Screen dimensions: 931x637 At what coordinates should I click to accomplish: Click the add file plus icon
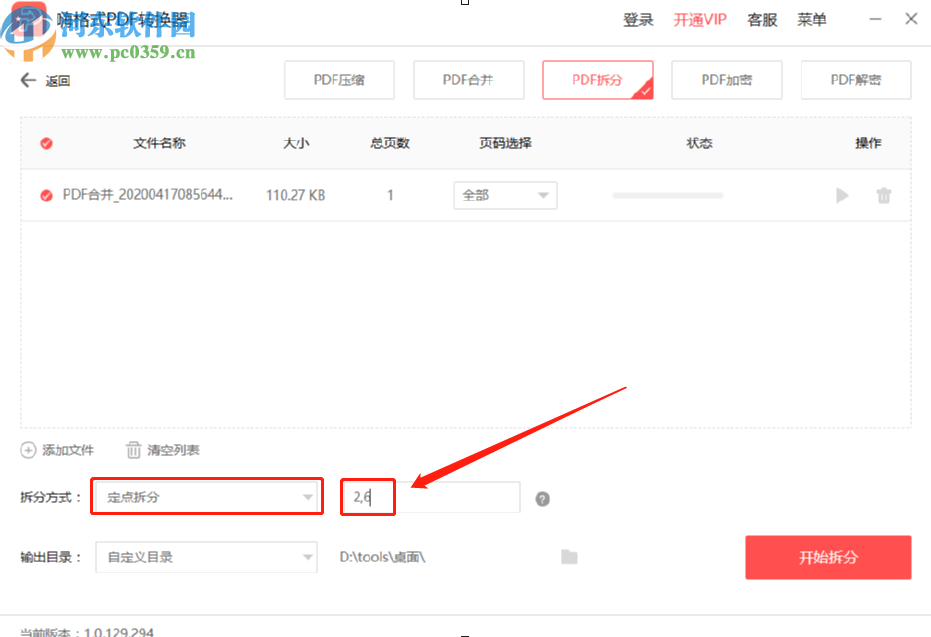pos(28,450)
